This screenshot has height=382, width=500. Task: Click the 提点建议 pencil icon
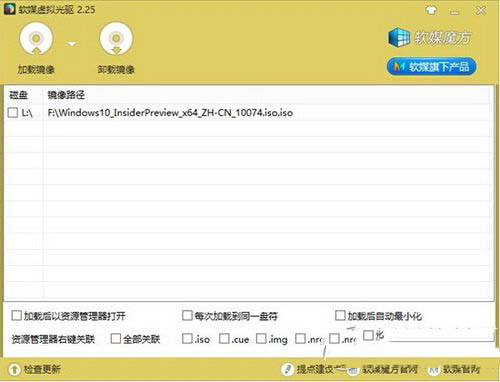pyautogui.click(x=287, y=369)
